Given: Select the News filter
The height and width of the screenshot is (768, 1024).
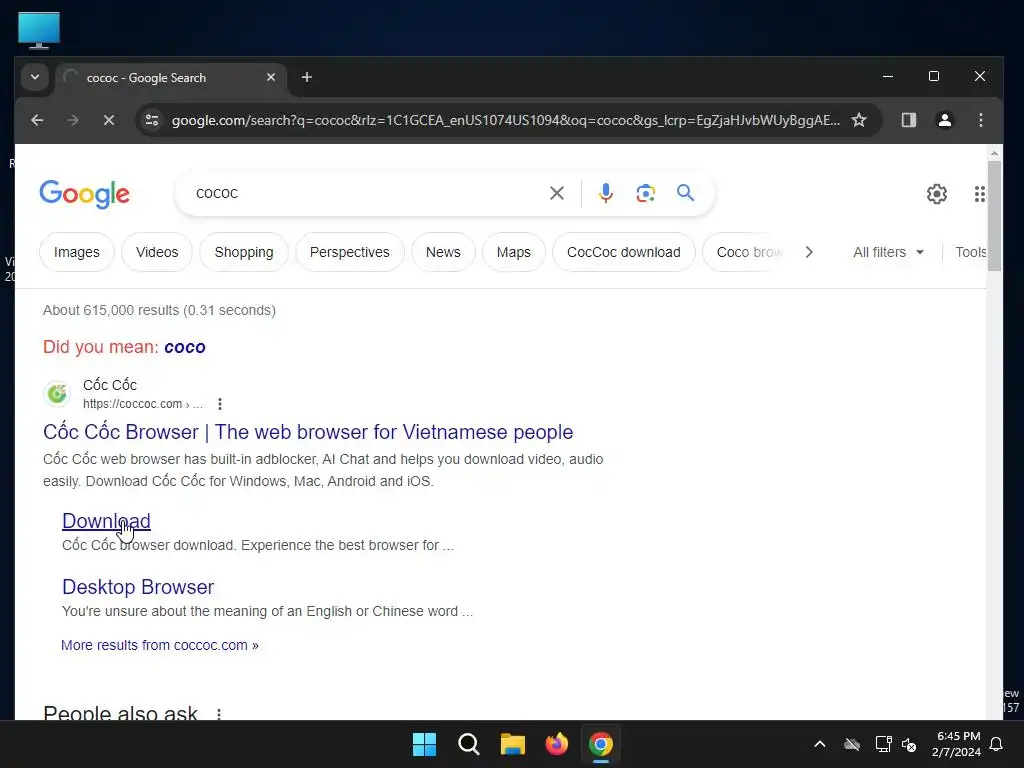Looking at the screenshot, I should 443,252.
